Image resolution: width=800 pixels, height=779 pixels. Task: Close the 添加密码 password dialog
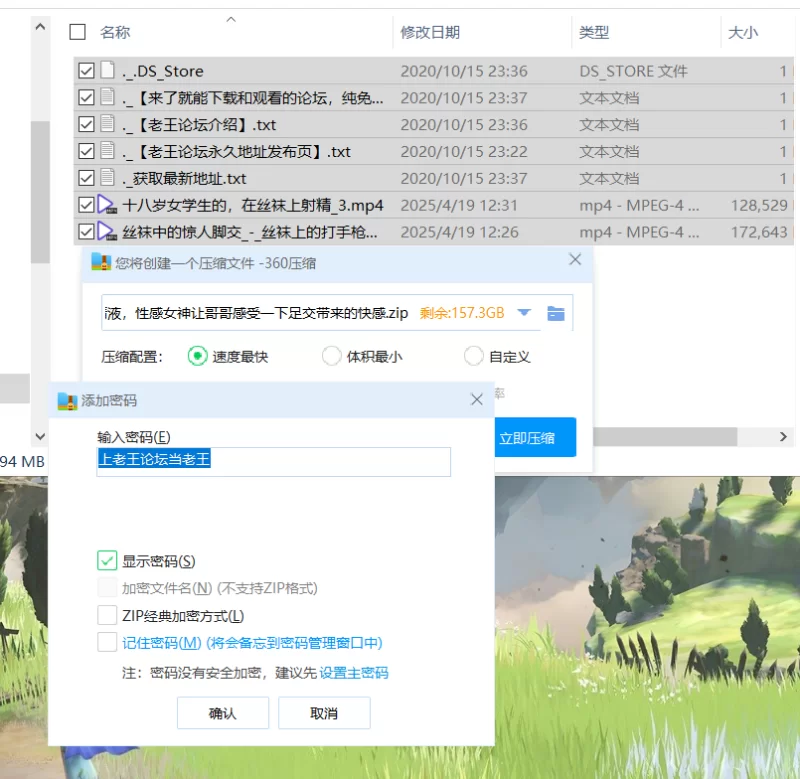pos(477,400)
